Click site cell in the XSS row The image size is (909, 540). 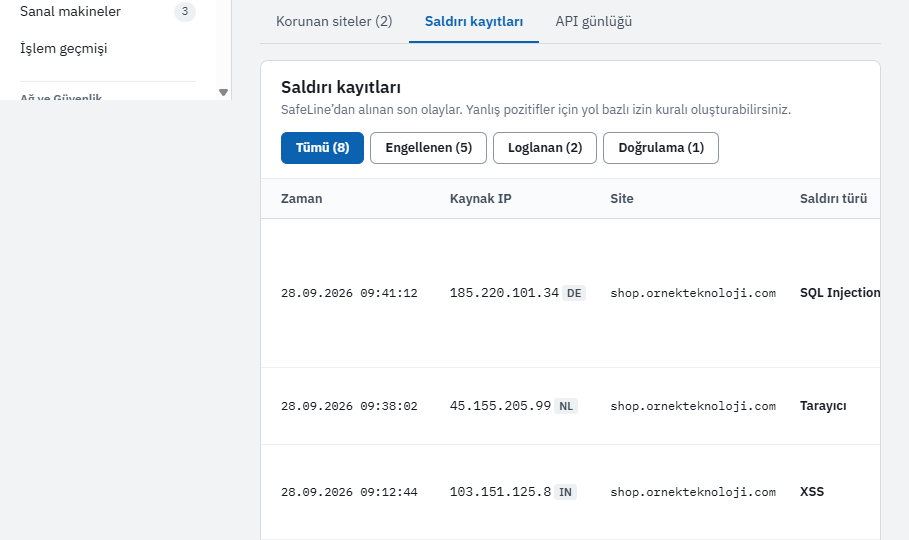pyautogui.click(x=693, y=492)
